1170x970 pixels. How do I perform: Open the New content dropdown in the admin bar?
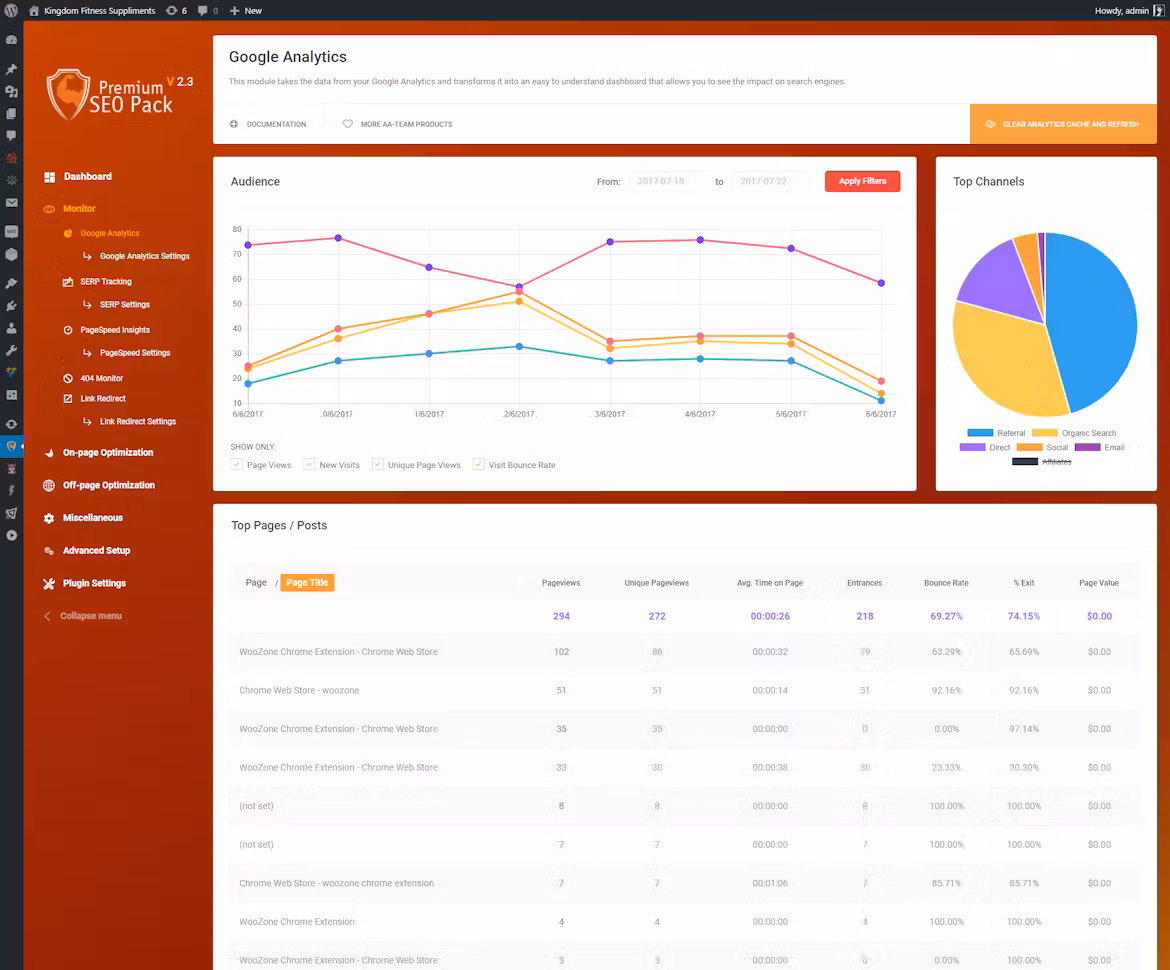[x=246, y=10]
